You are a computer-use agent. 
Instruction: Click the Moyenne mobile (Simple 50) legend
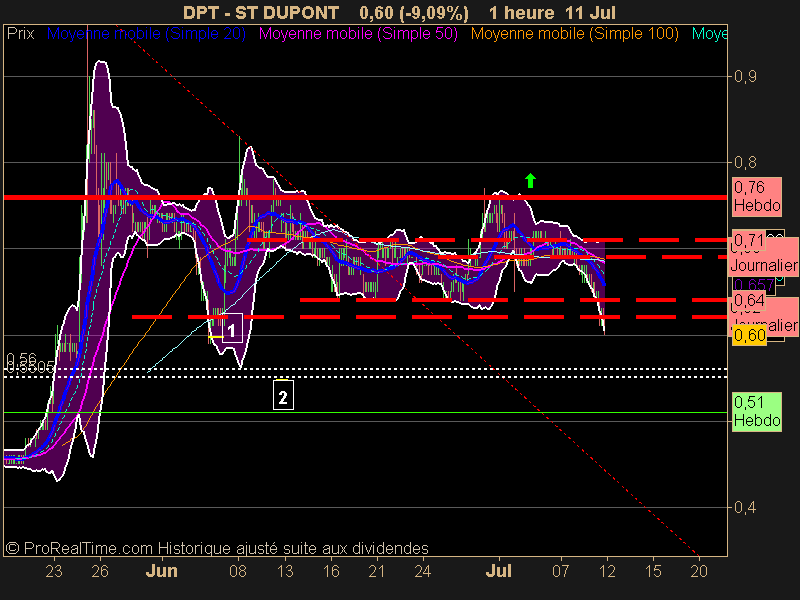pyautogui.click(x=358, y=34)
